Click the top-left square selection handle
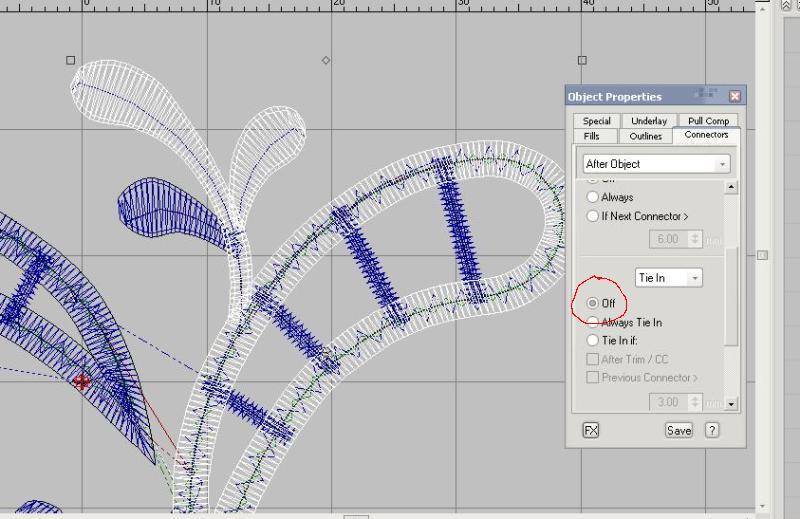Image resolution: width=800 pixels, height=519 pixels. coord(70,60)
